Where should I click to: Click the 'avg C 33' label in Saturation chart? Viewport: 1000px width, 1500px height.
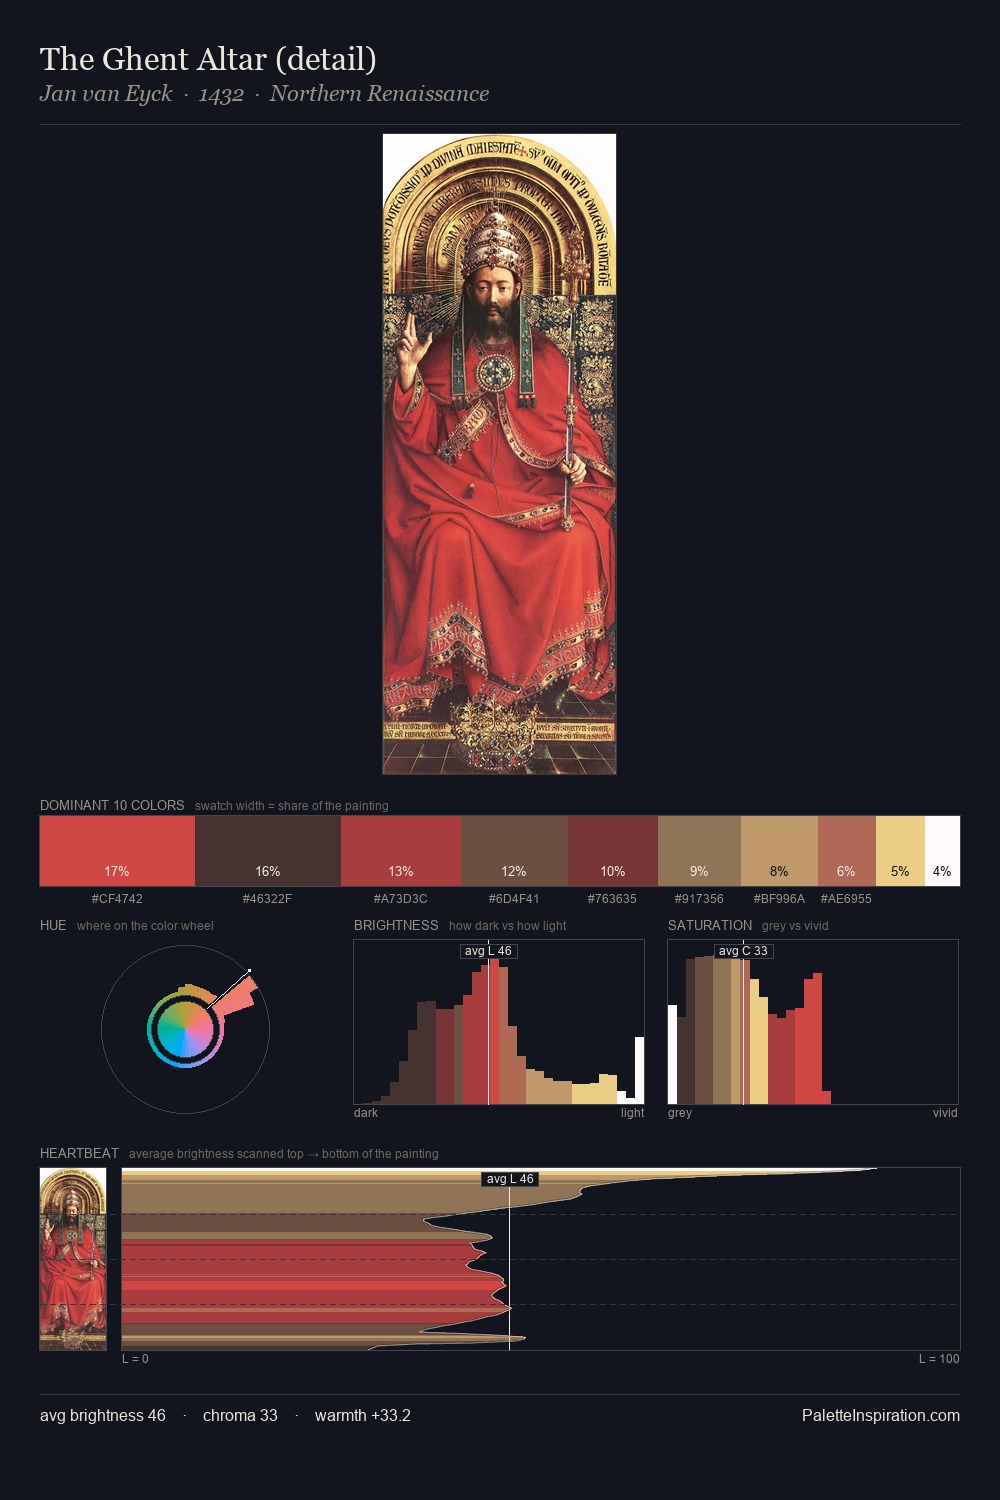pos(743,951)
